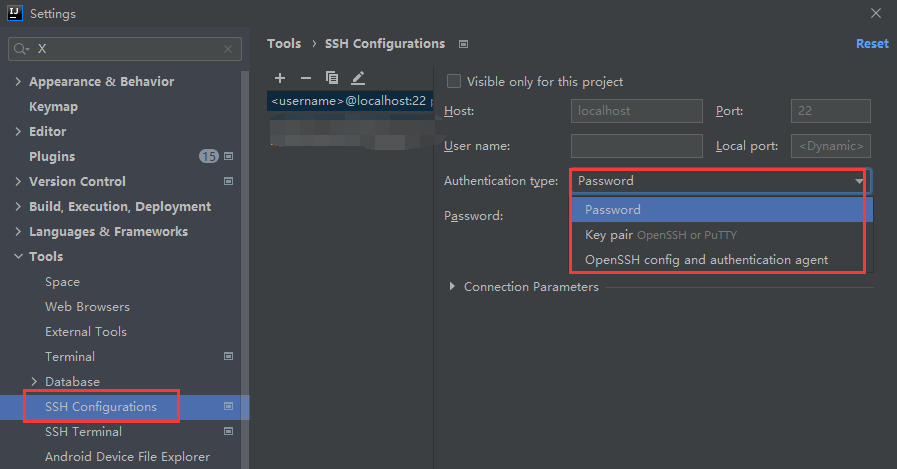Collapse the Tools section

coord(18,256)
